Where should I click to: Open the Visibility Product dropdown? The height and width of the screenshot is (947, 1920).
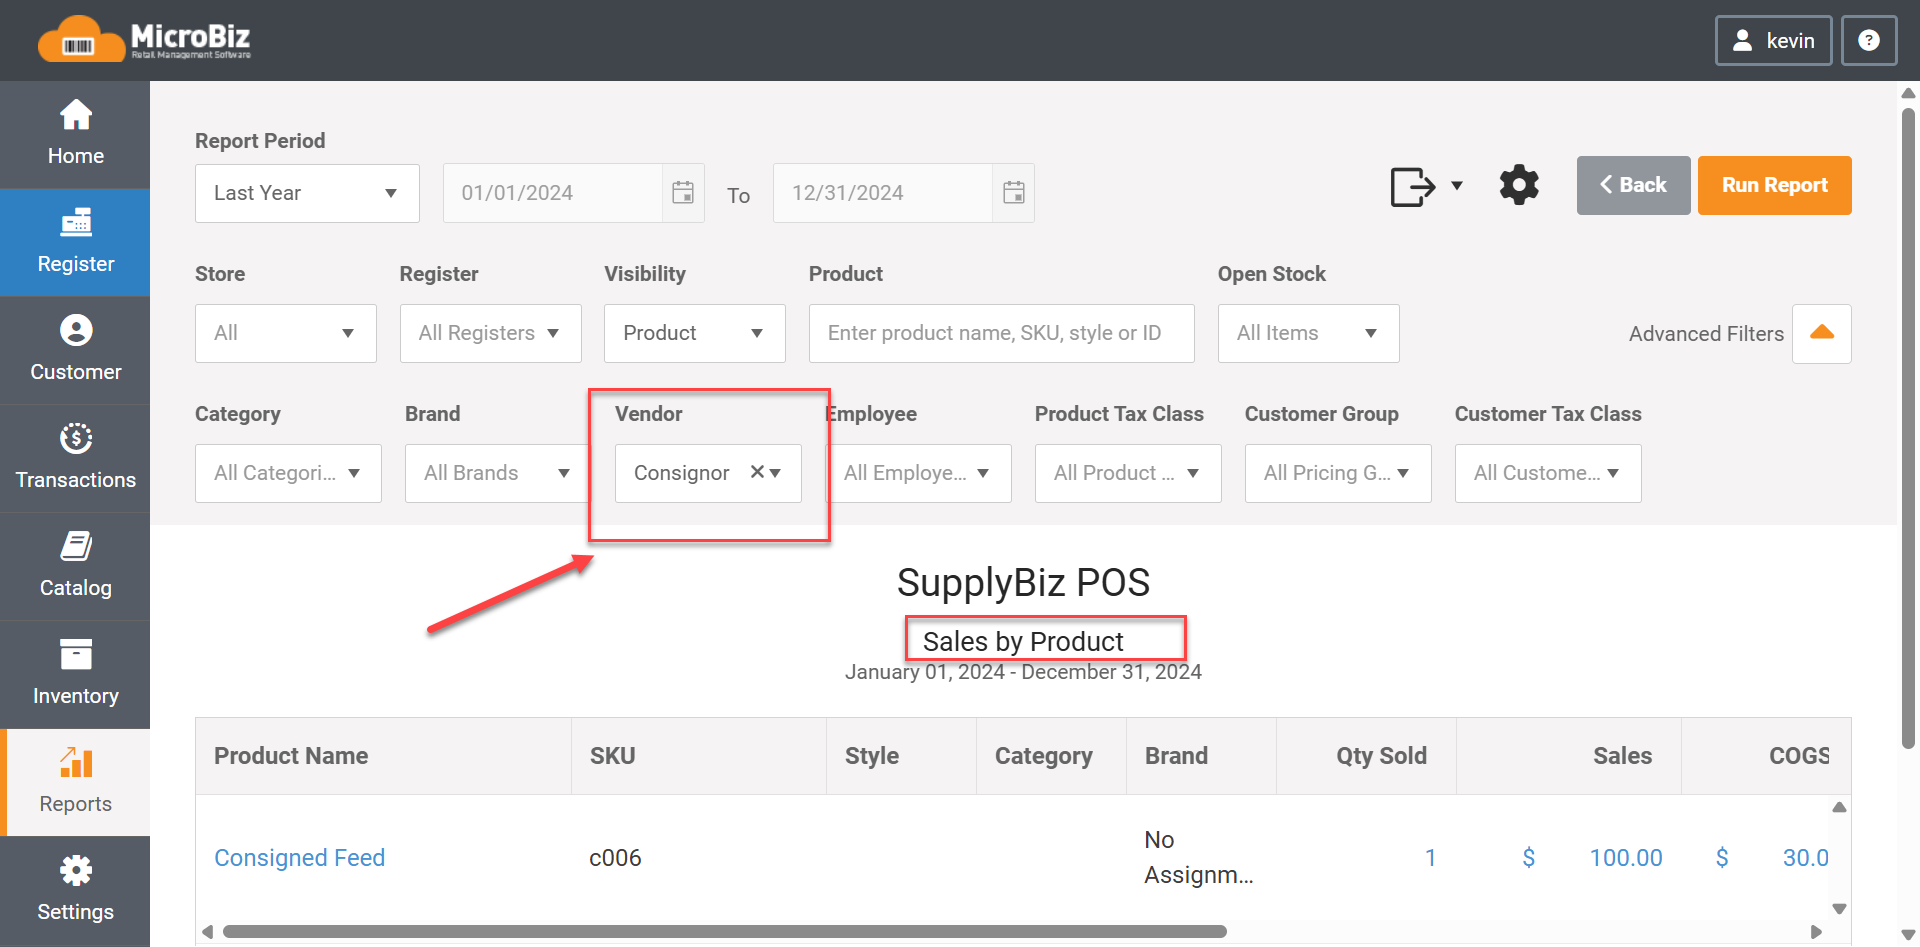695,333
